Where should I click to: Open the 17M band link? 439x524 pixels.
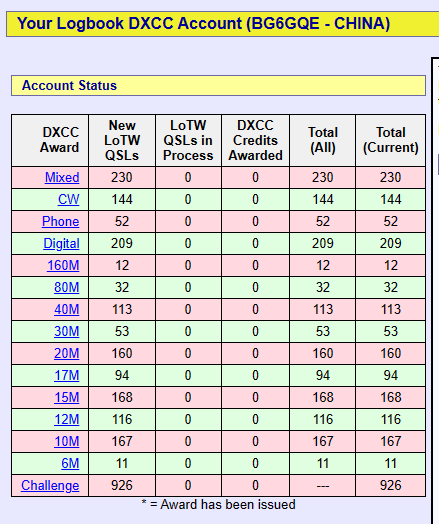pyautogui.click(x=67, y=376)
